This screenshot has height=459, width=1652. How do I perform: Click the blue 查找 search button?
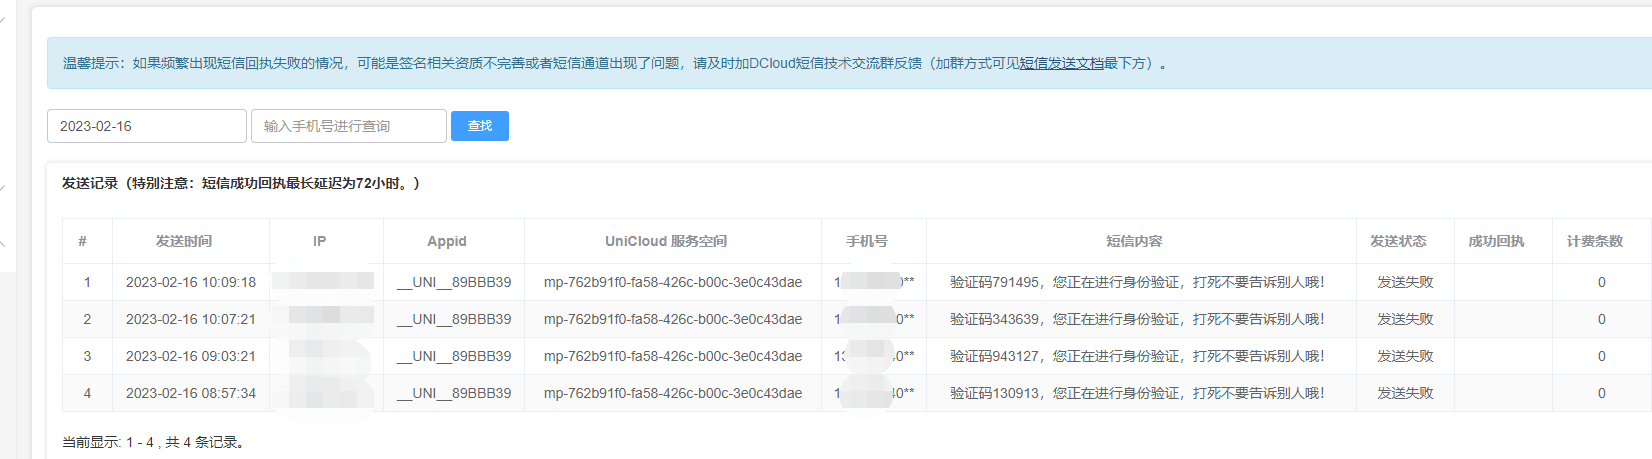[x=479, y=126]
